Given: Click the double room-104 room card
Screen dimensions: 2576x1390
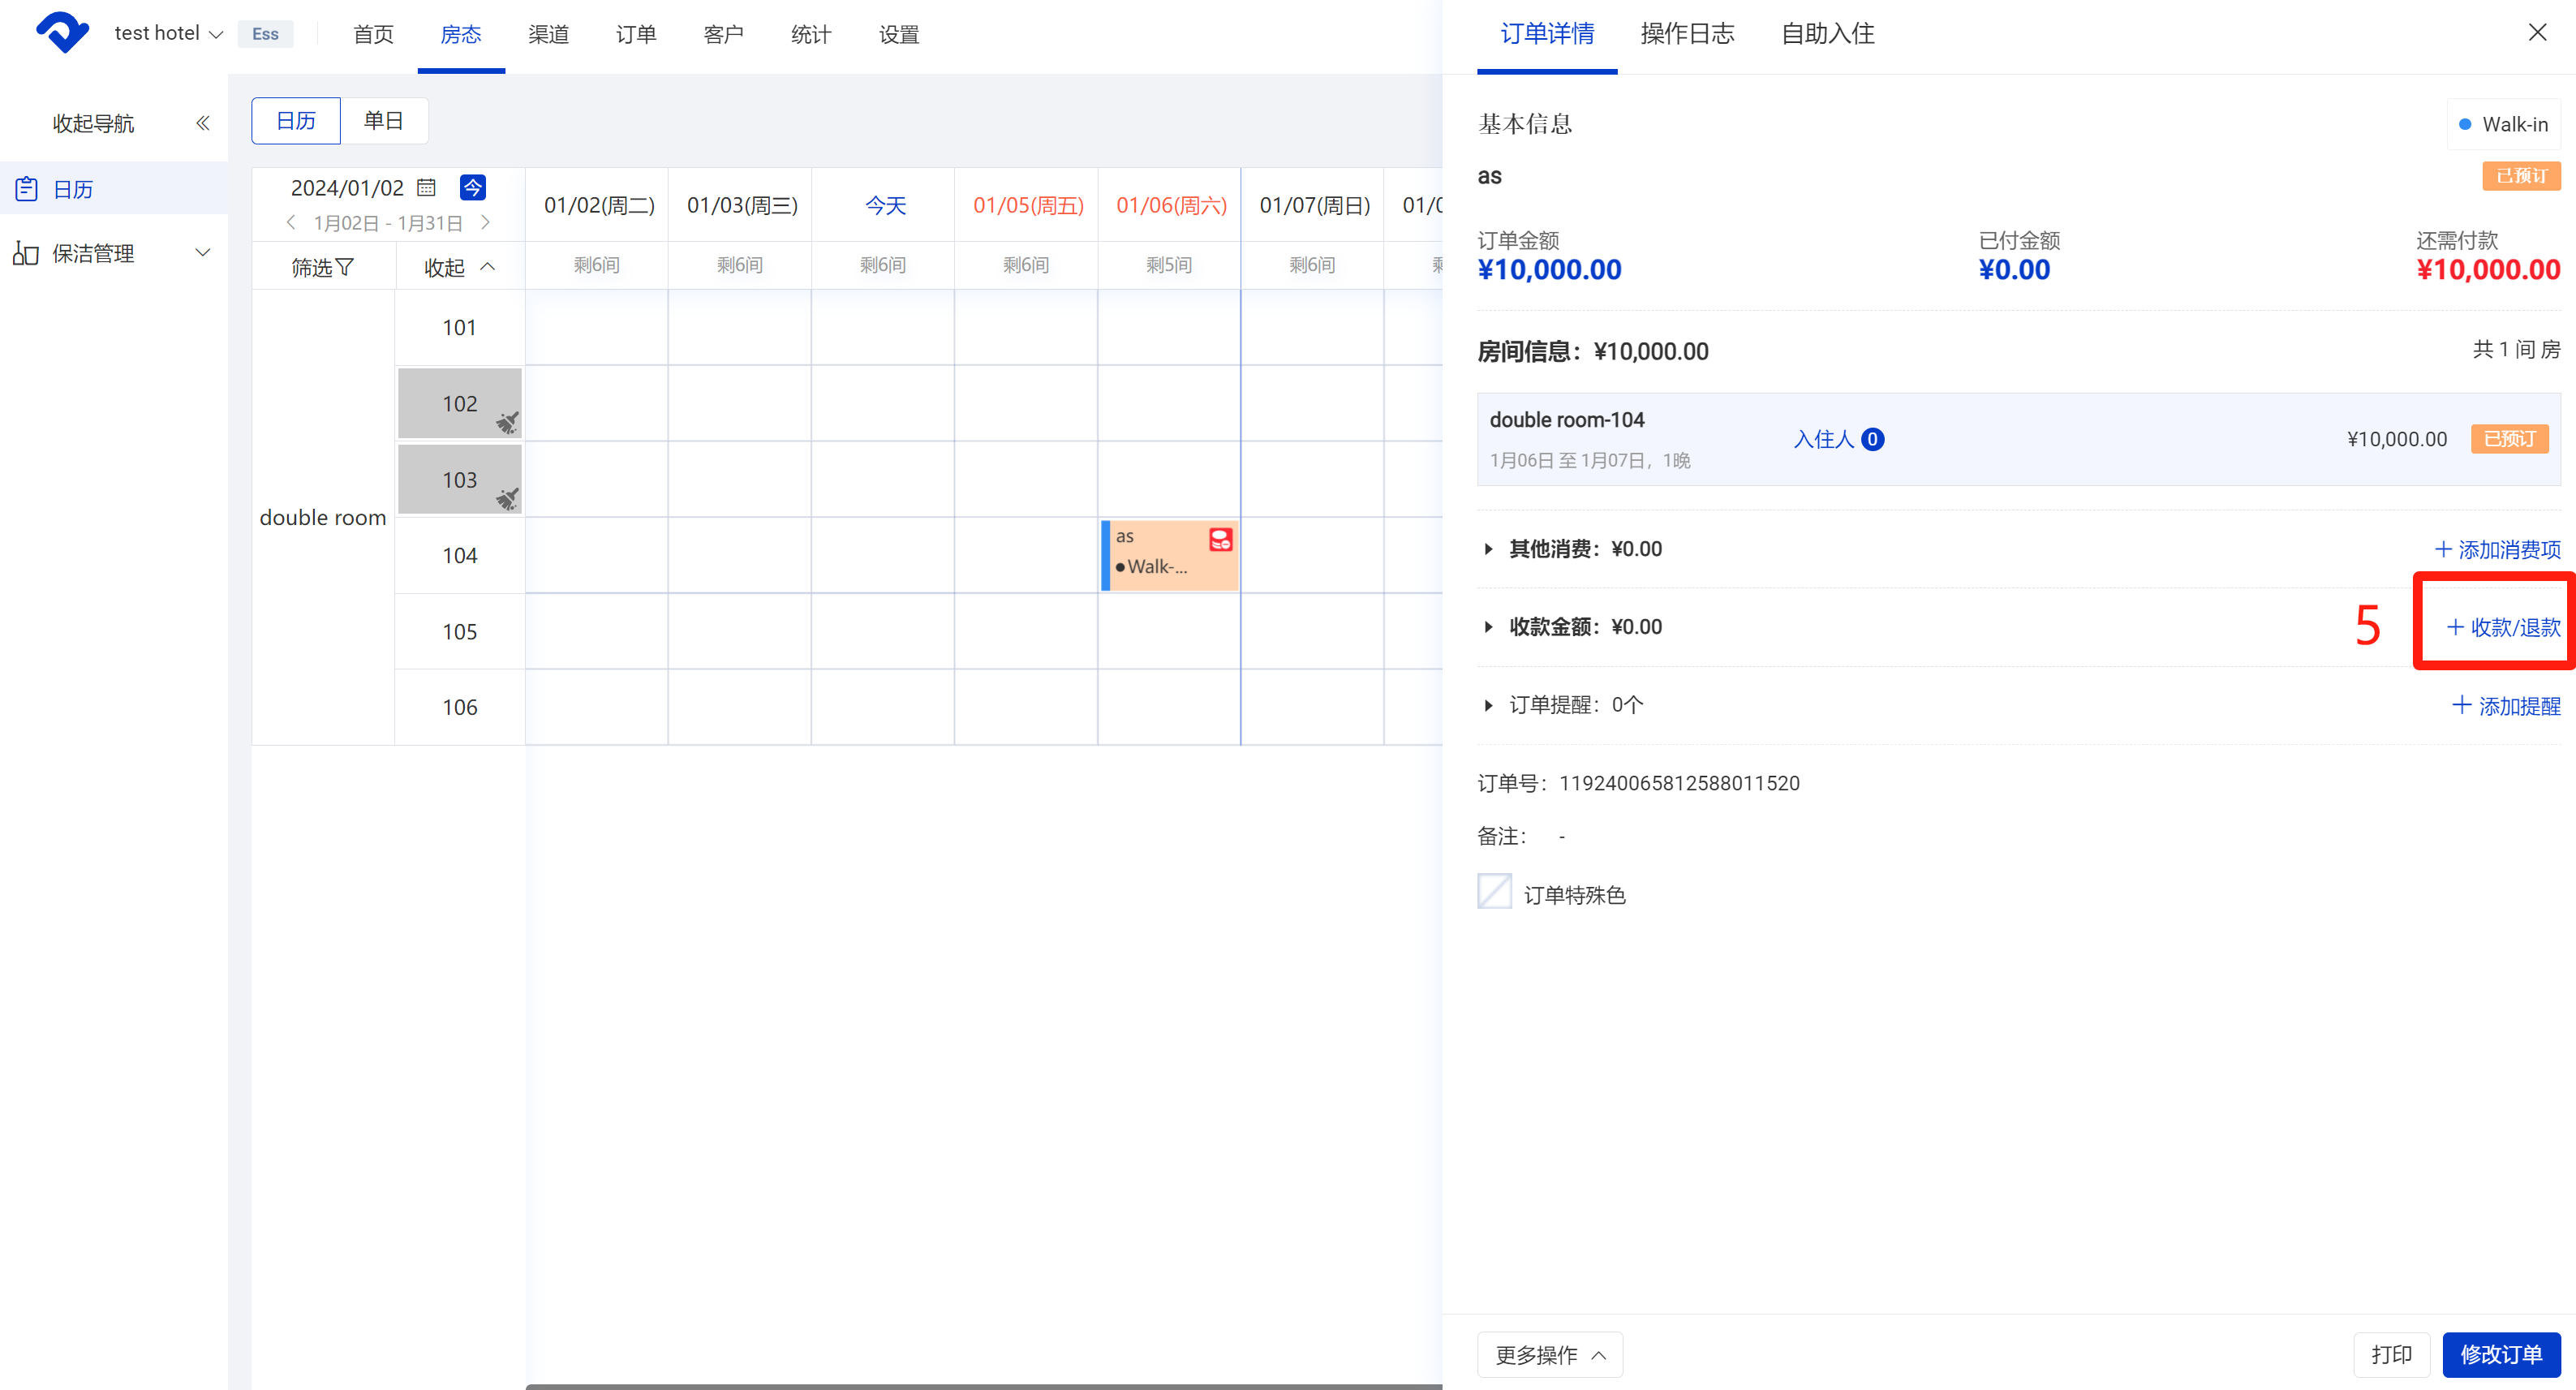Looking at the screenshot, I should coord(2018,439).
